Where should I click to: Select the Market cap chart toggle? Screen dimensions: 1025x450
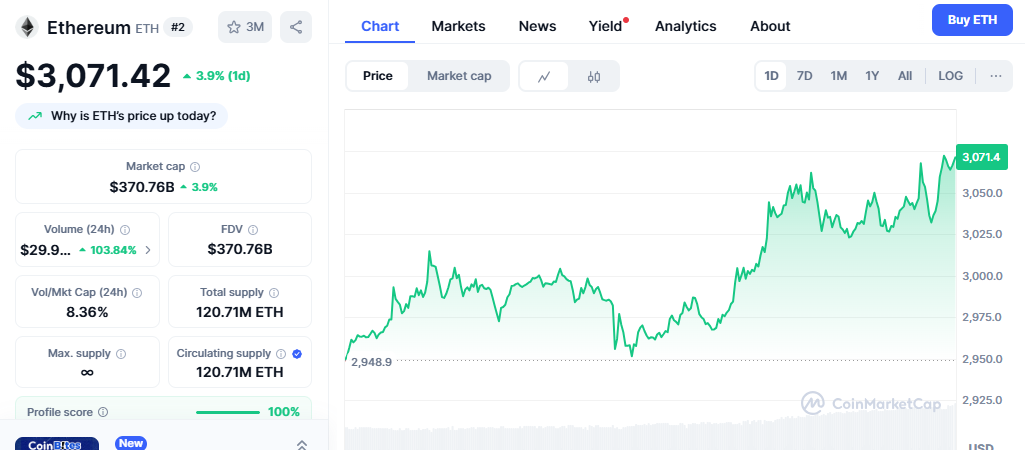point(459,76)
